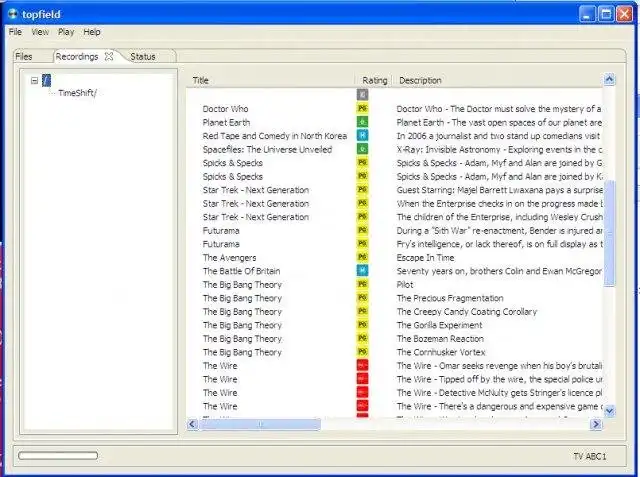640x477 pixels.
Task: Click red MA icon for The Wire Detective McNulty episode
Action: [x=362, y=392]
